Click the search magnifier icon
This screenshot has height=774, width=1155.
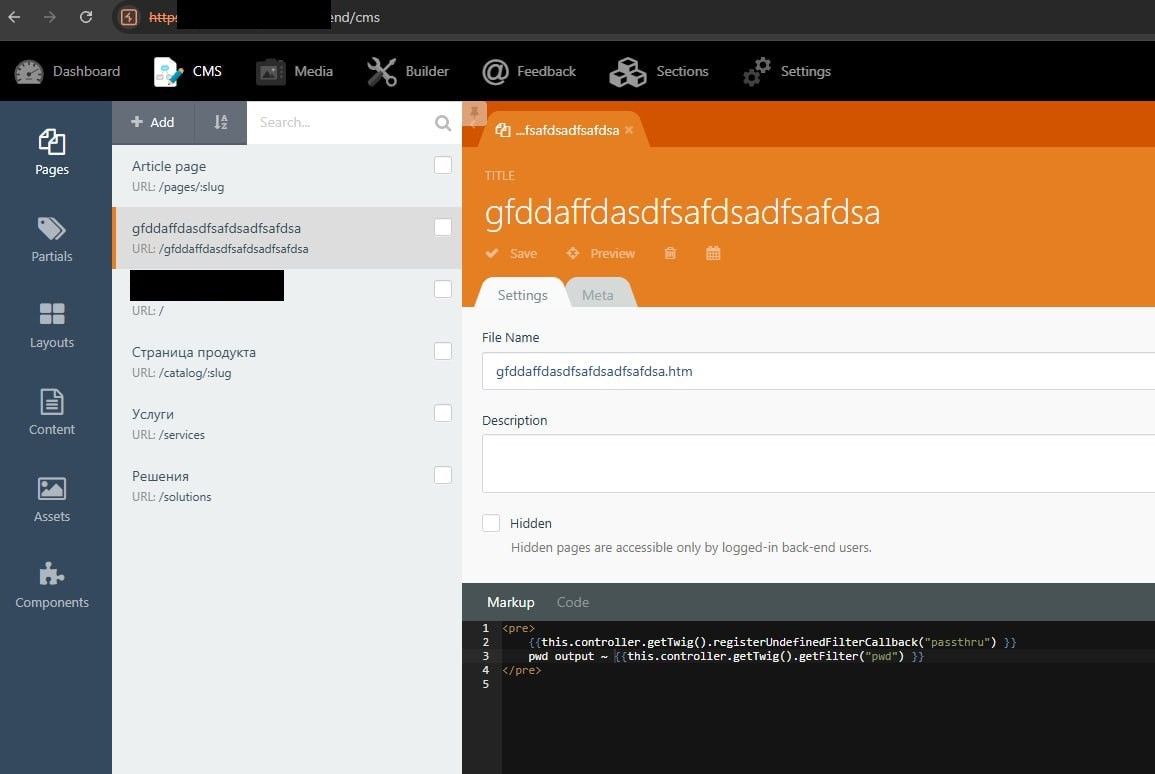(x=443, y=123)
